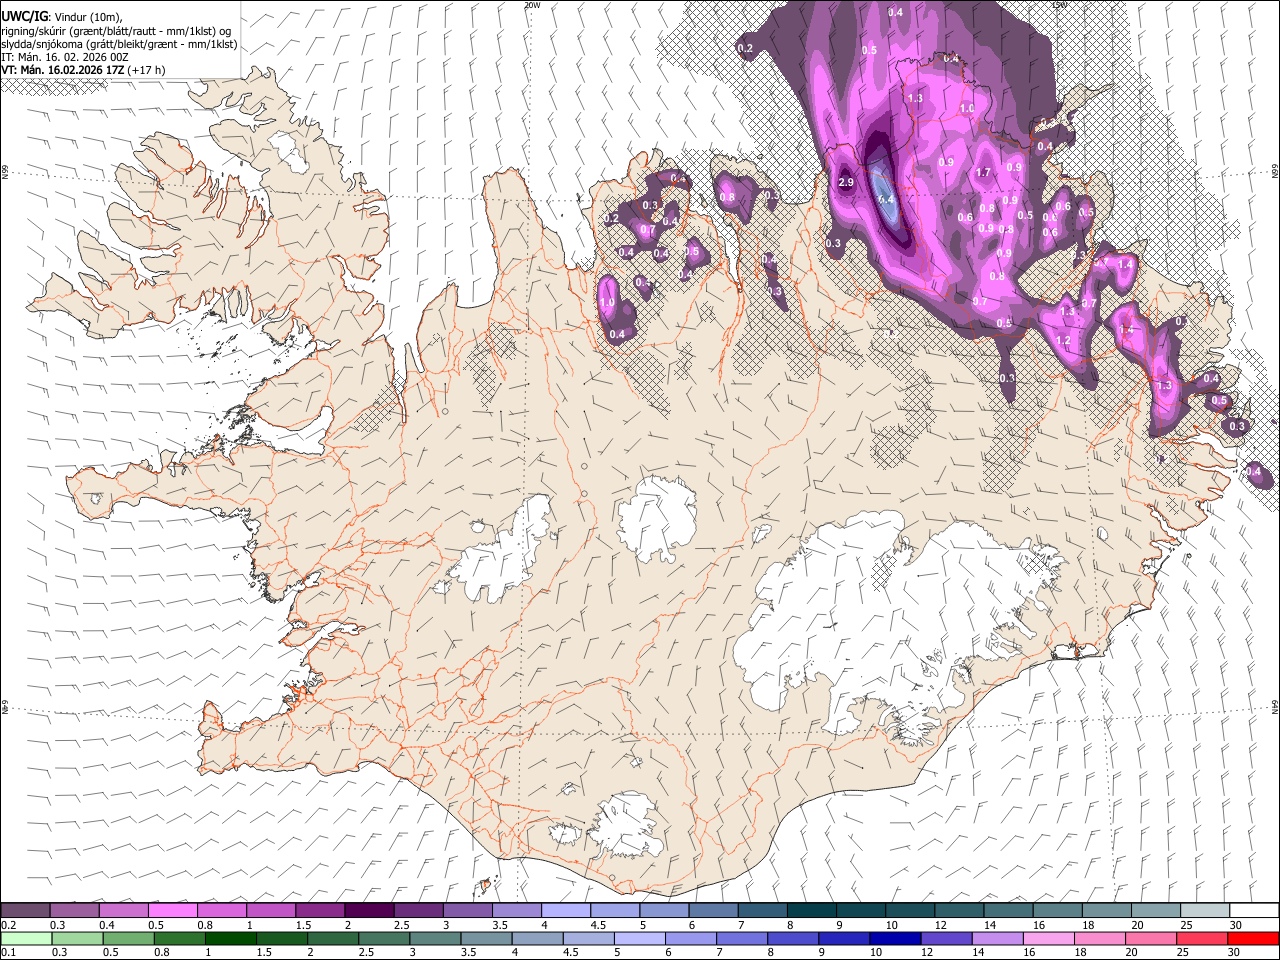Click the 6.4 snowfall maximum value on the map

point(886,199)
